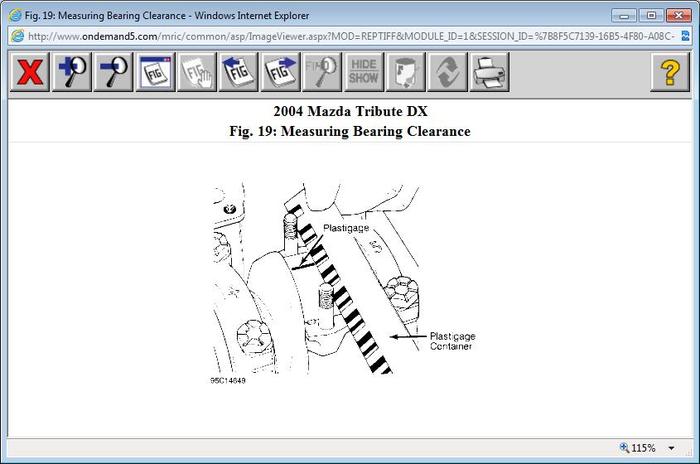Viewport: 700px width, 464px height.
Task: Open the FIG window view icon
Action: [155, 72]
